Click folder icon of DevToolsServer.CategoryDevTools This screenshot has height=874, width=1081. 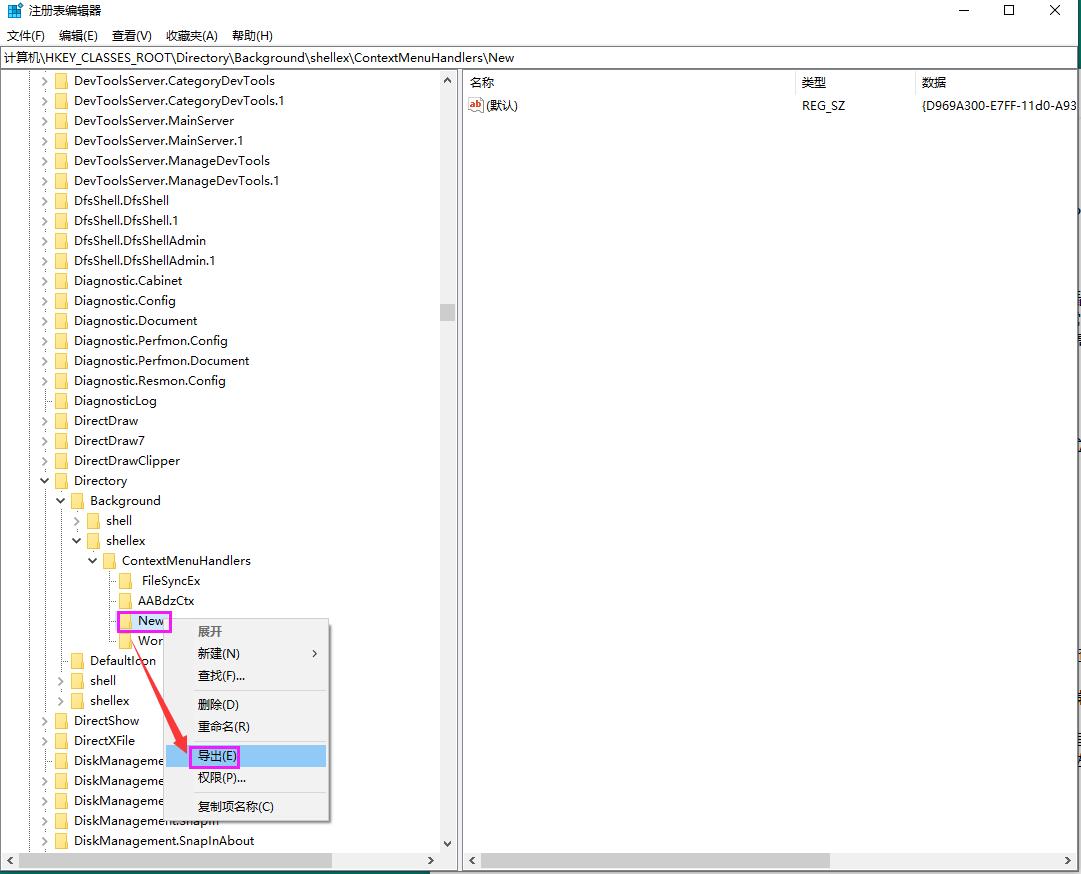pos(62,81)
